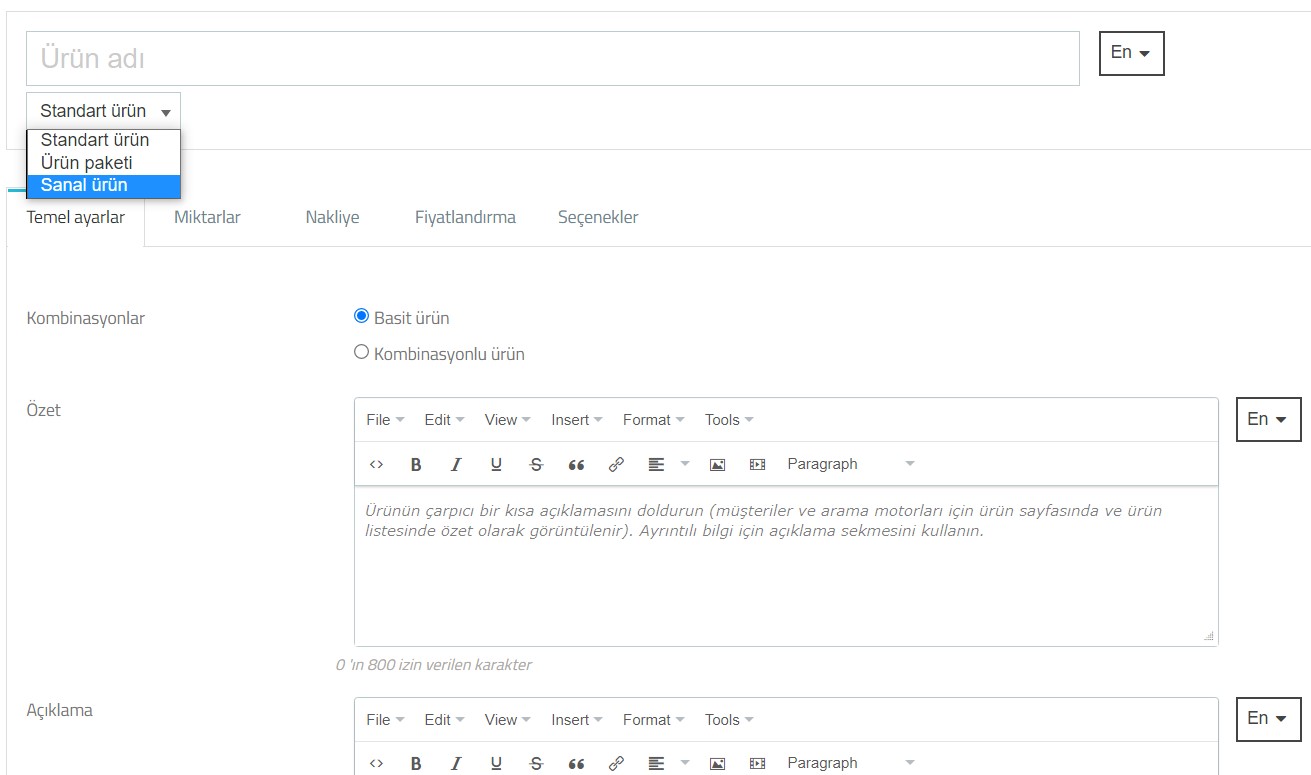Go to the Fiyatlandırma tab
The height and width of the screenshot is (775, 1311).
coord(465,217)
